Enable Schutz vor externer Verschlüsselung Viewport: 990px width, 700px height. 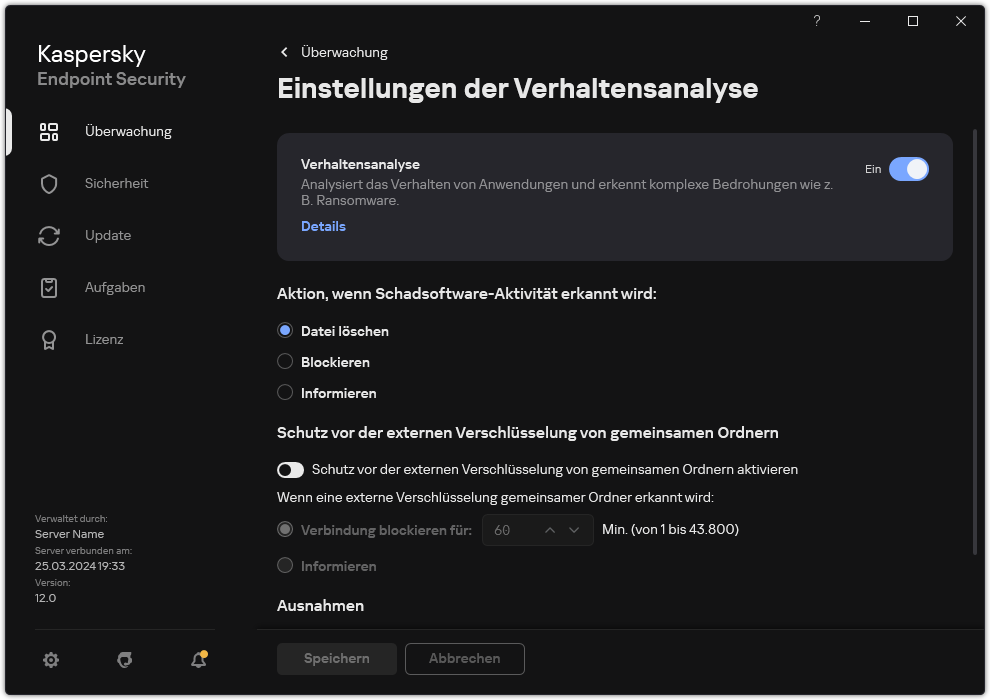pos(290,470)
